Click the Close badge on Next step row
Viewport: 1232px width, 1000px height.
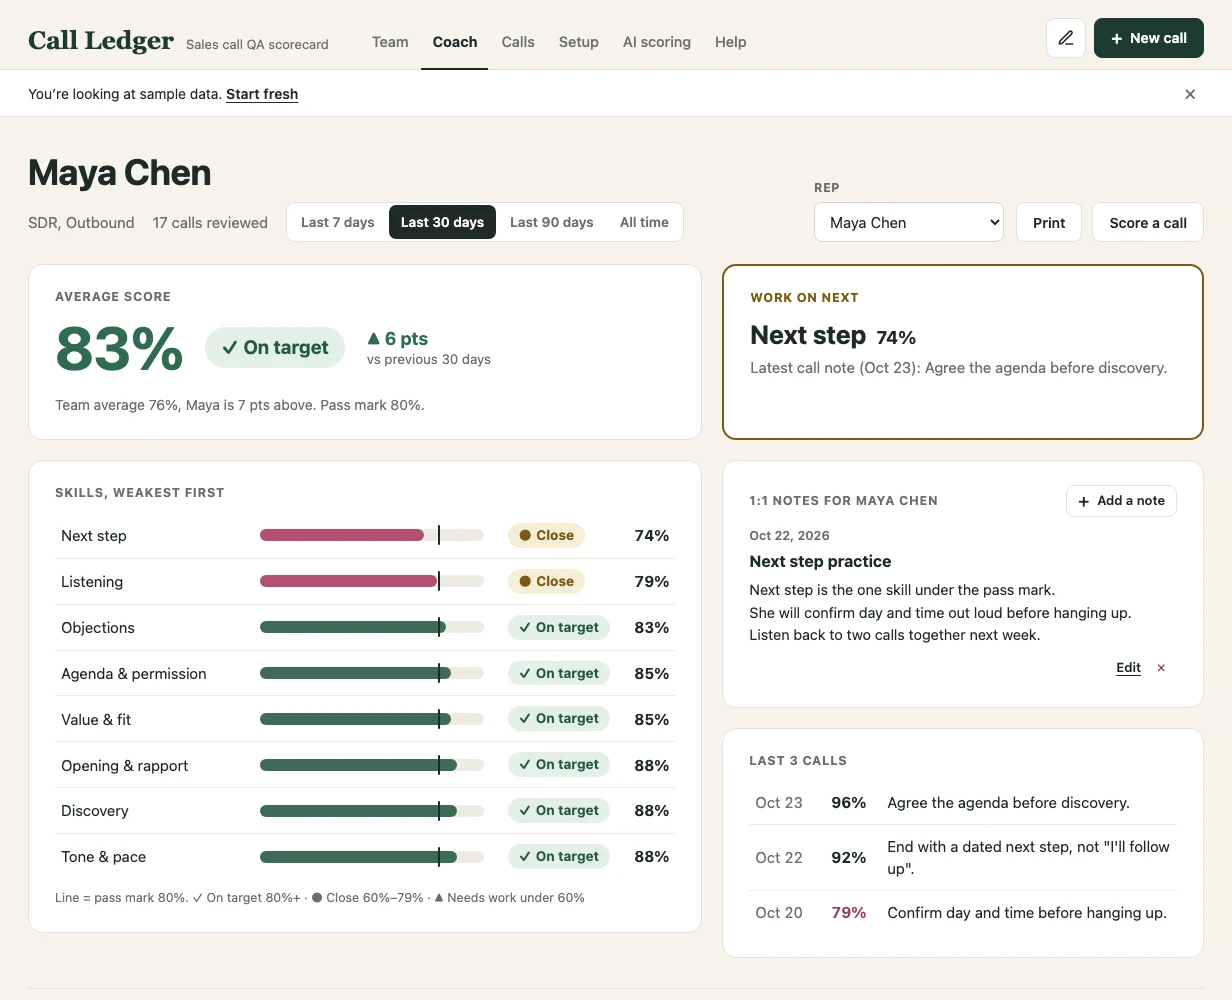(x=546, y=535)
